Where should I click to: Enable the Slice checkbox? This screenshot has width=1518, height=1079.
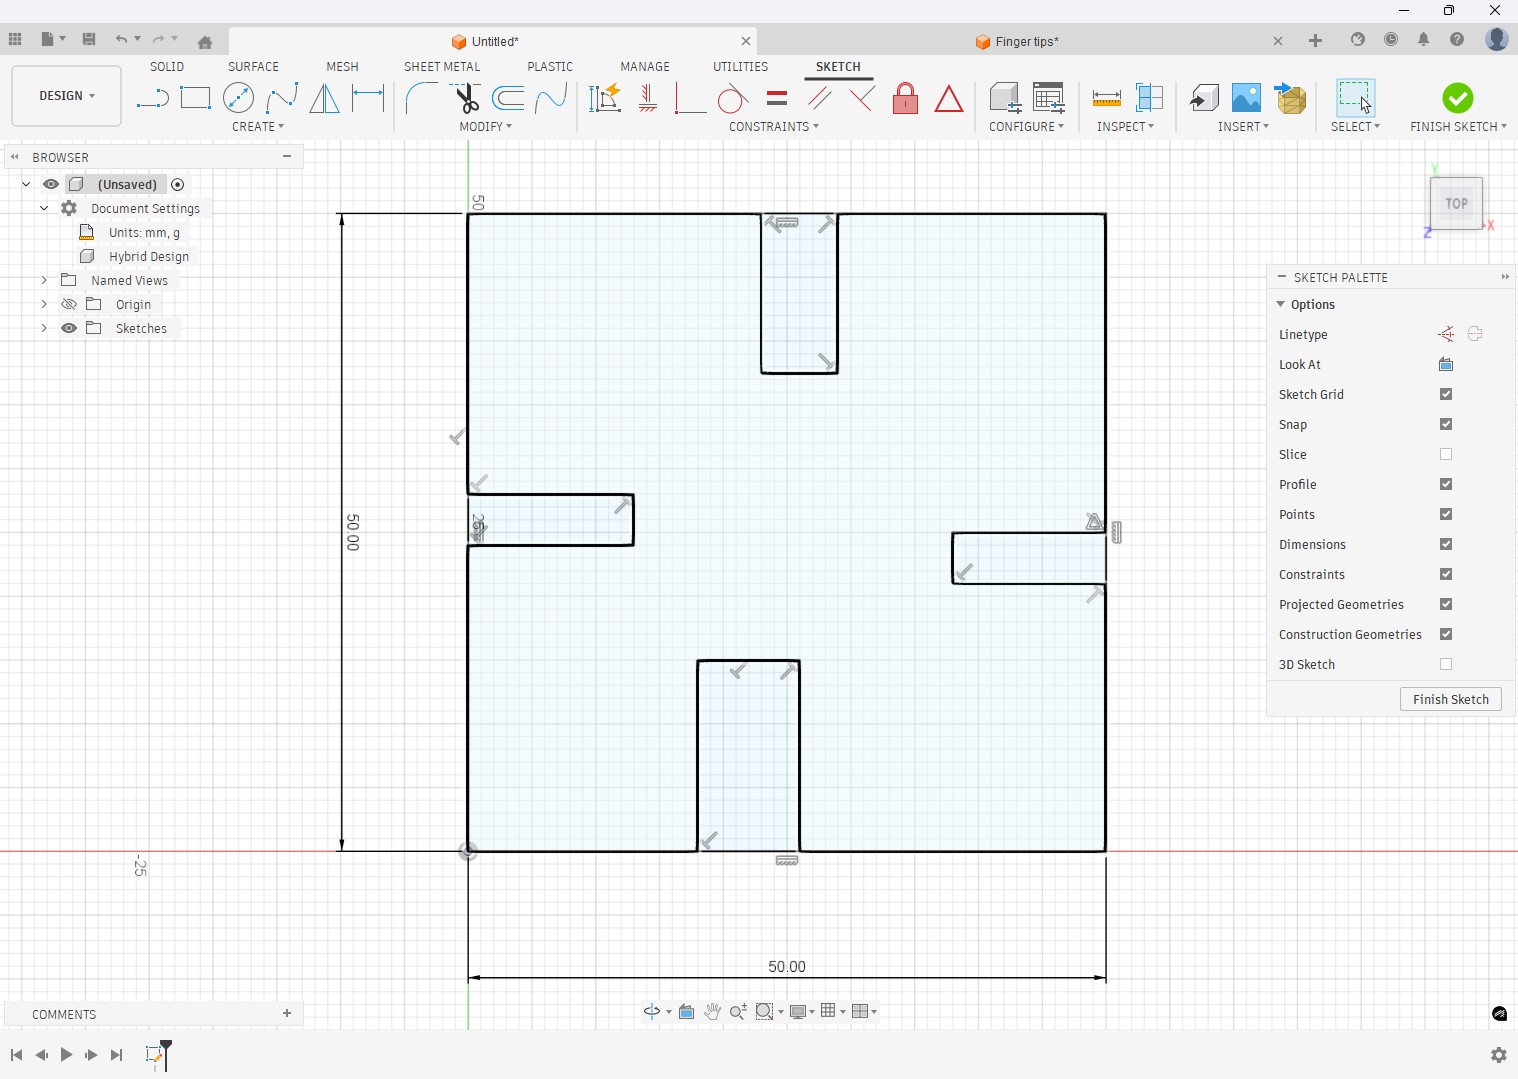[x=1446, y=454]
